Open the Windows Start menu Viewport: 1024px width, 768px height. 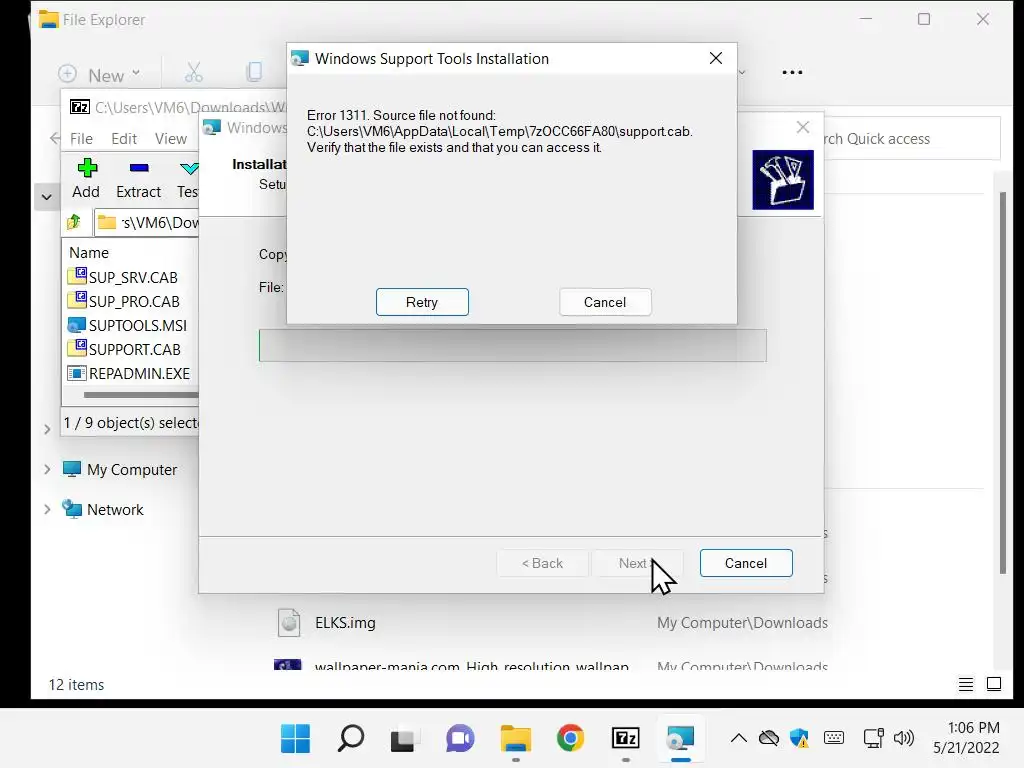click(295, 739)
